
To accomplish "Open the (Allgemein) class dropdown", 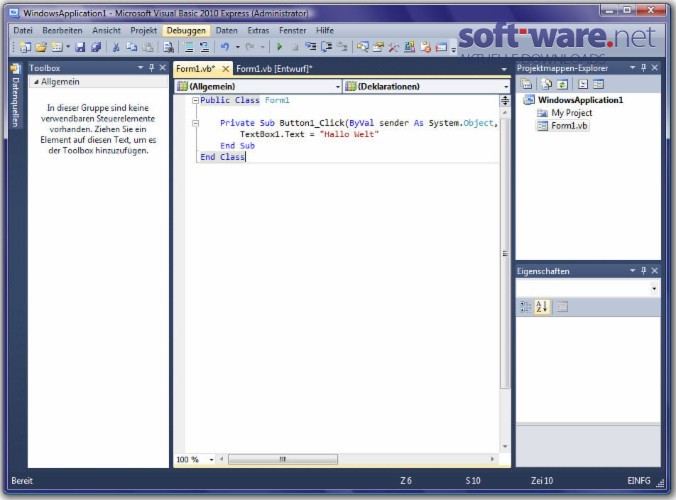I will coord(338,87).
